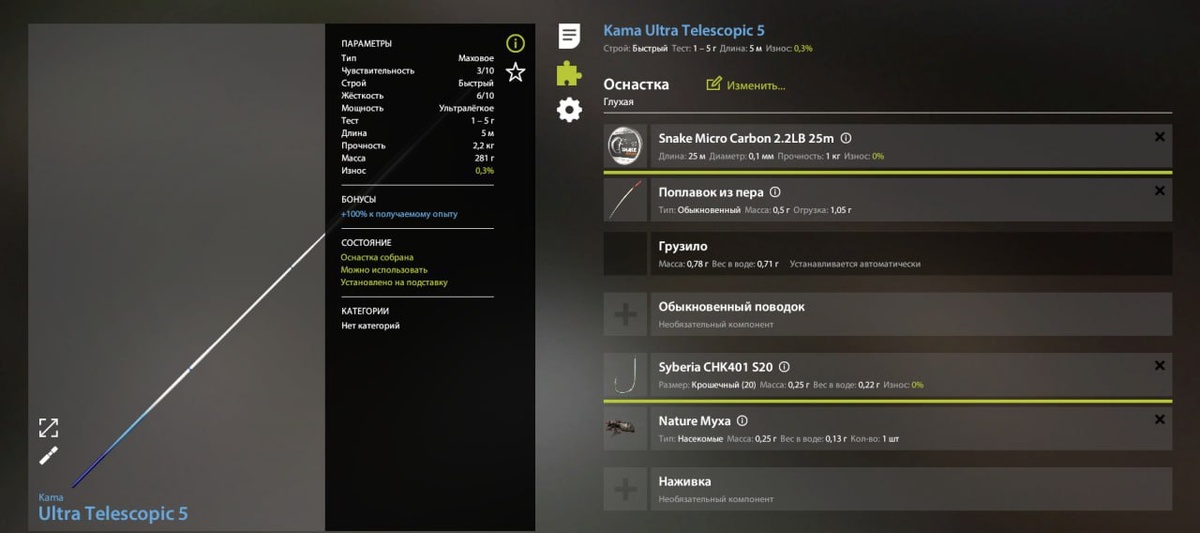The width and height of the screenshot is (1200, 533).
Task: Select the Snake line spool thumbnail
Action: (625, 147)
